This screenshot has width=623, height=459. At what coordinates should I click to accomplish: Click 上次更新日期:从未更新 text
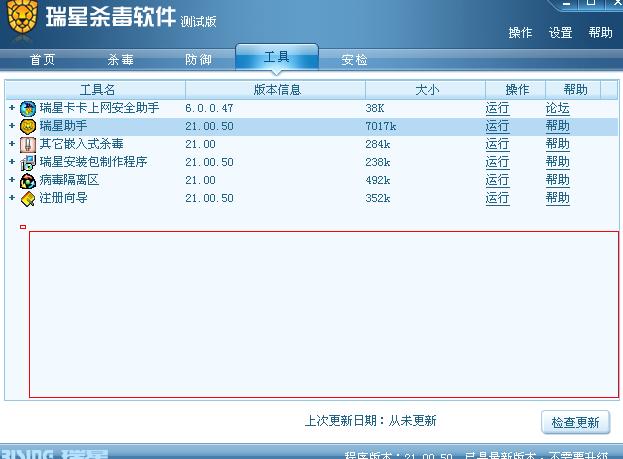point(370,420)
